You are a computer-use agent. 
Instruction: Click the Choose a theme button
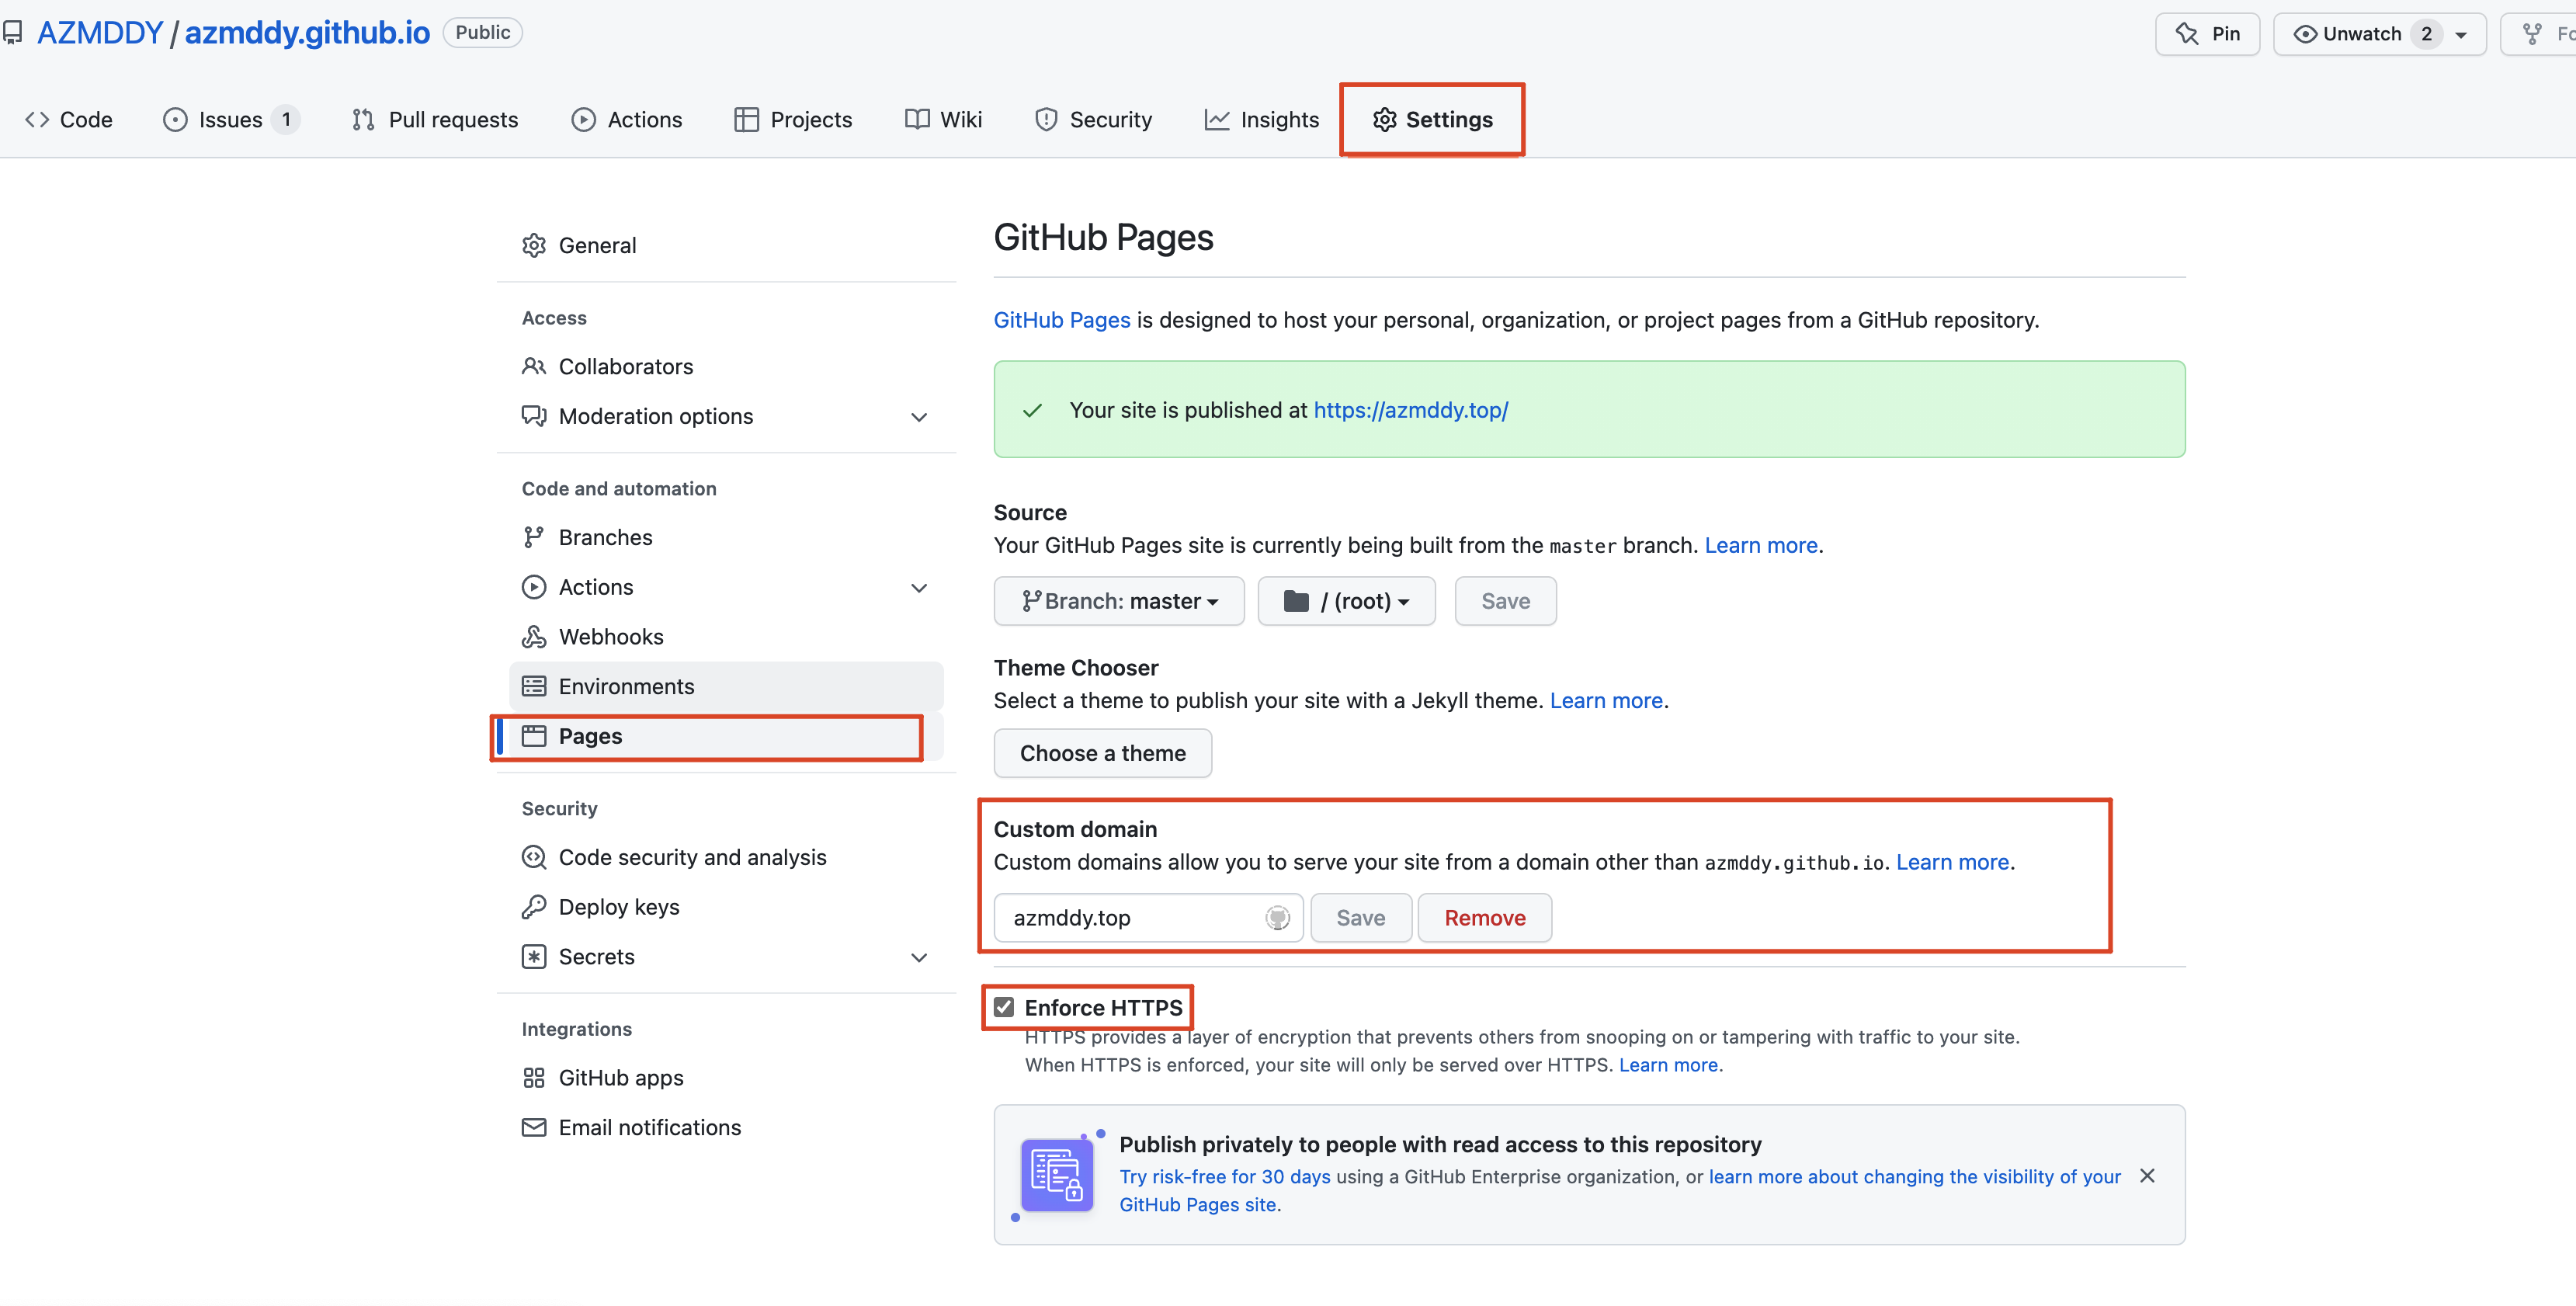[1102, 753]
